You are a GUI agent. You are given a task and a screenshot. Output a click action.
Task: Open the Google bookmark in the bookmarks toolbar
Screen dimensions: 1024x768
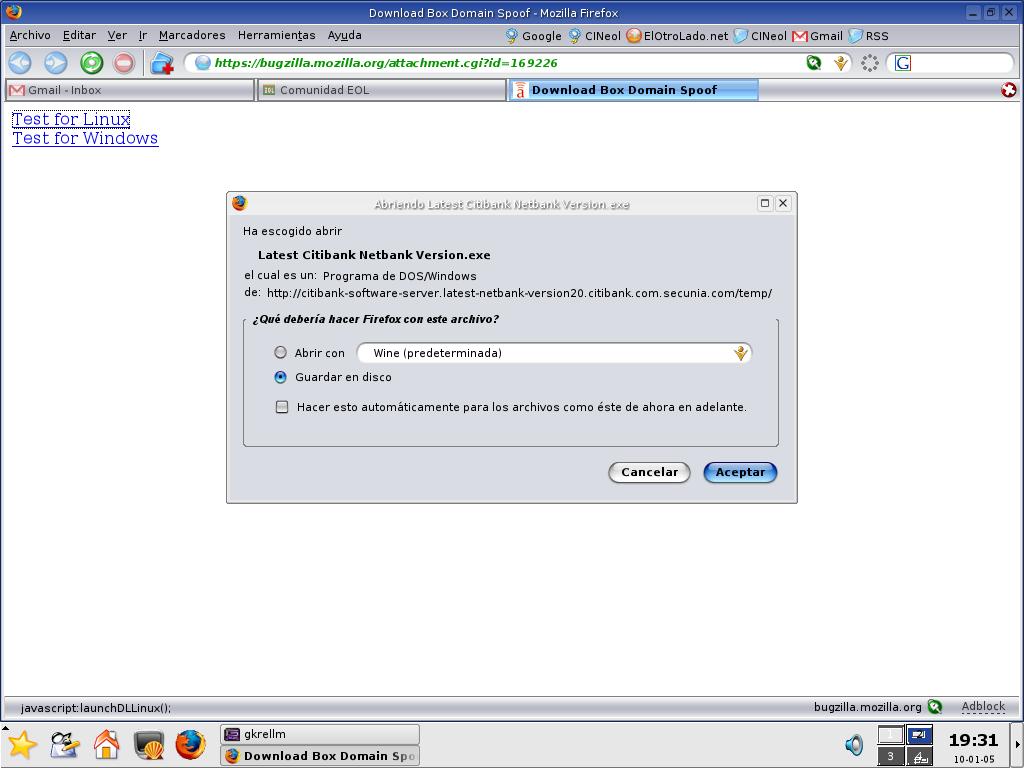pos(534,36)
